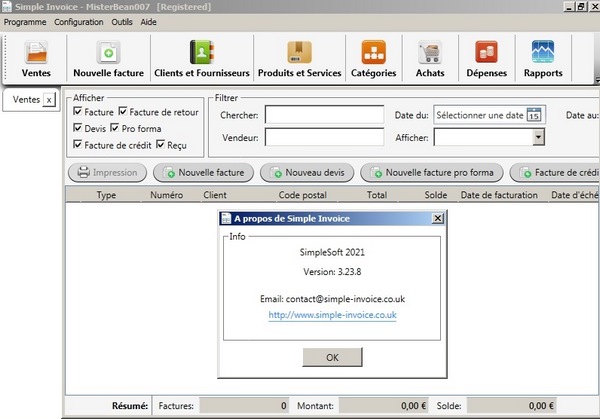Click the Impression button

[x=108, y=173]
